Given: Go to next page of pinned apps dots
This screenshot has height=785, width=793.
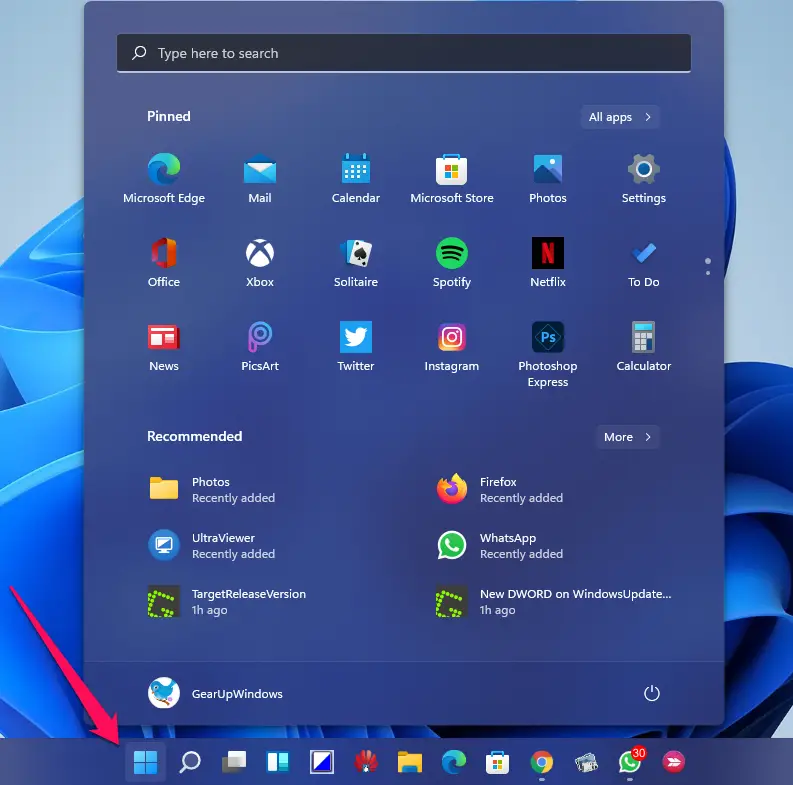Looking at the screenshot, I should (708, 273).
